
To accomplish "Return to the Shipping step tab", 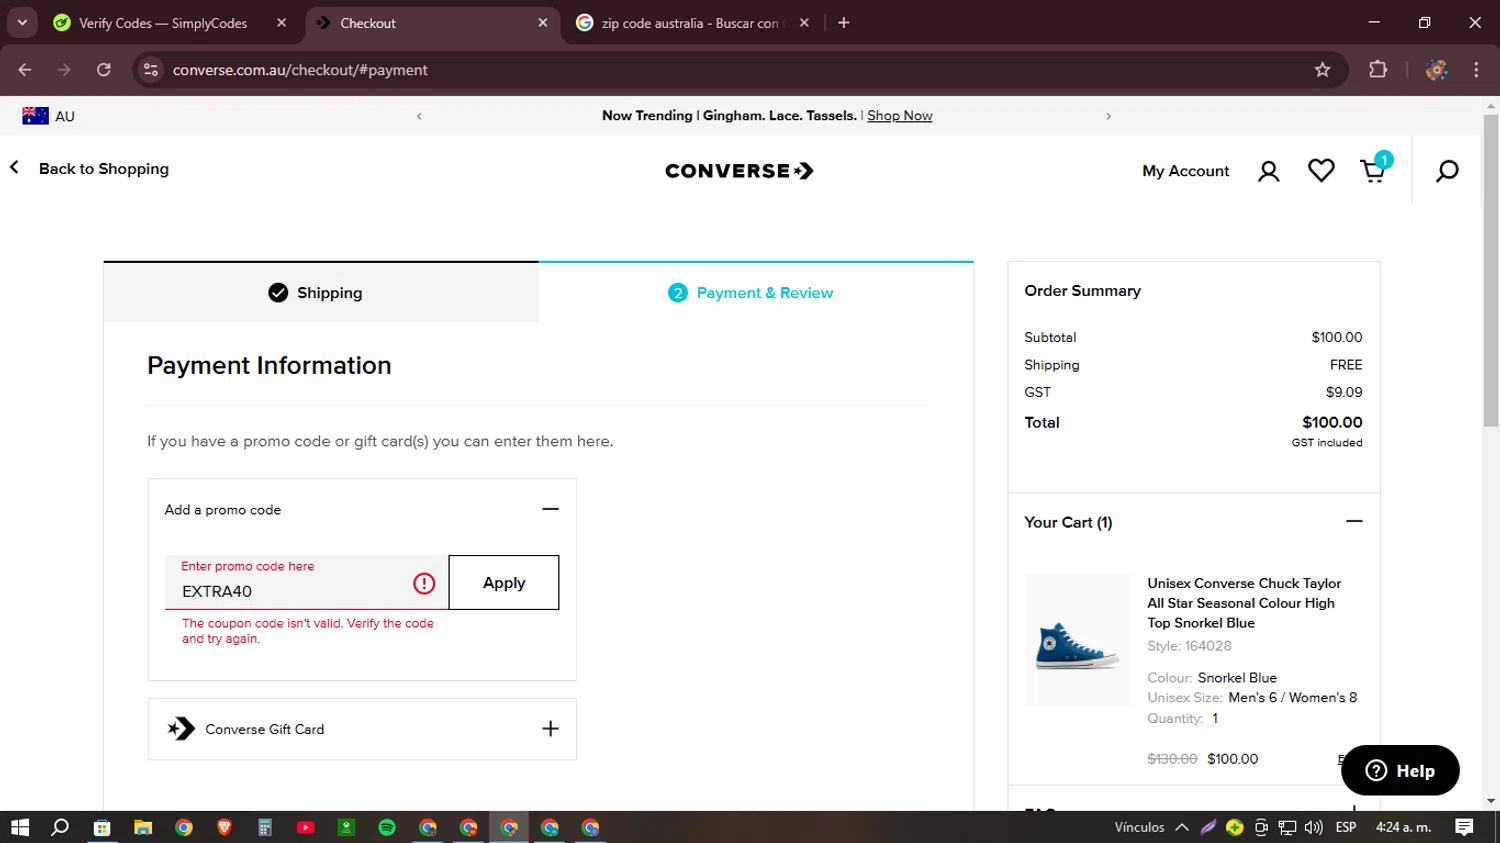I will coord(321,292).
